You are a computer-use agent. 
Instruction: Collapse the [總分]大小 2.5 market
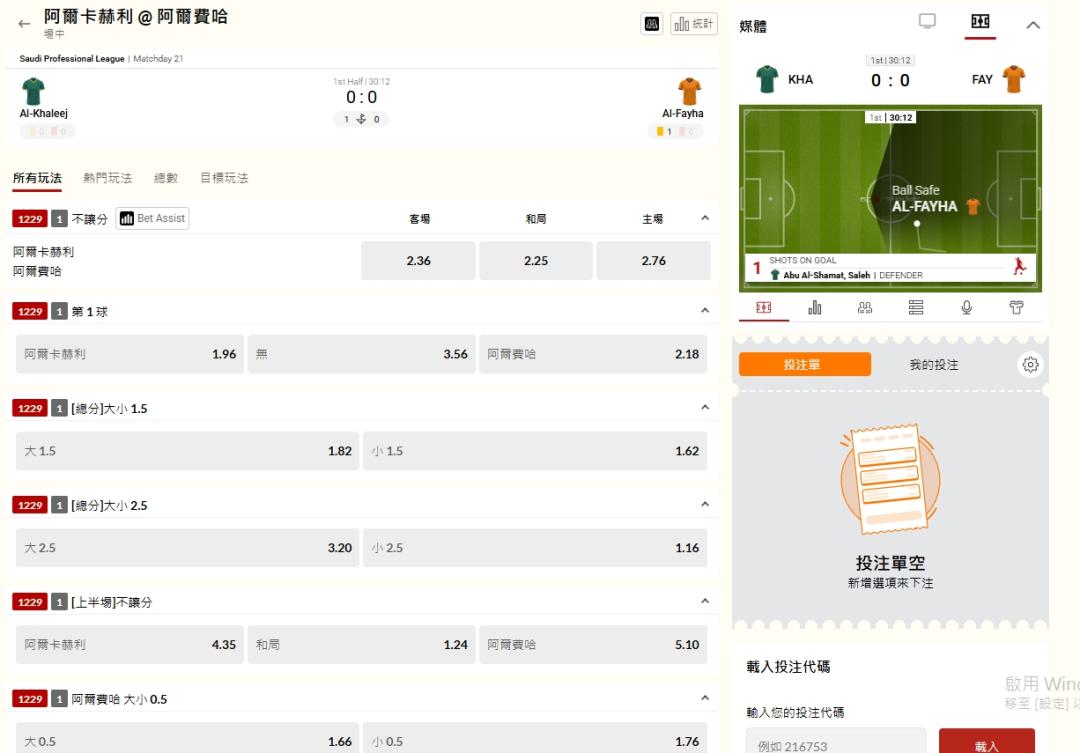coord(705,504)
